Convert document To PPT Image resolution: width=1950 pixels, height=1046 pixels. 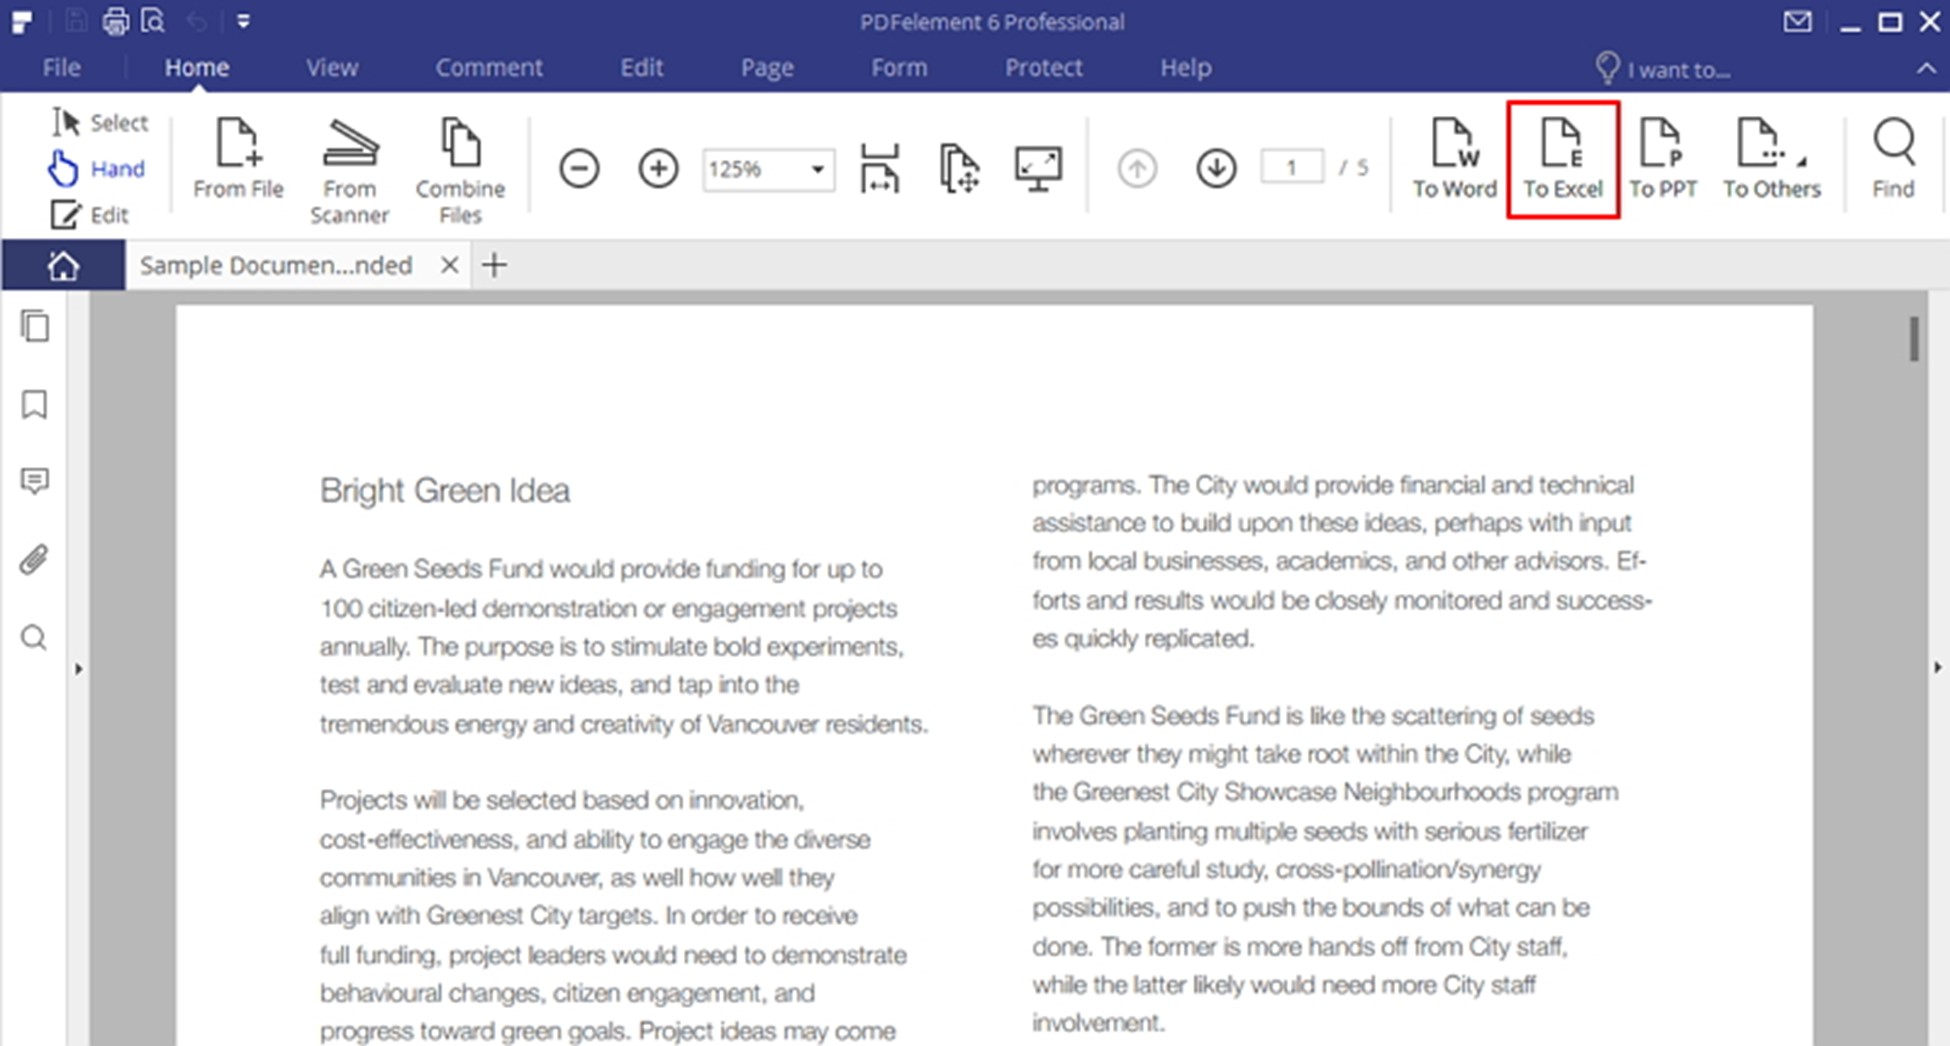(x=1663, y=158)
